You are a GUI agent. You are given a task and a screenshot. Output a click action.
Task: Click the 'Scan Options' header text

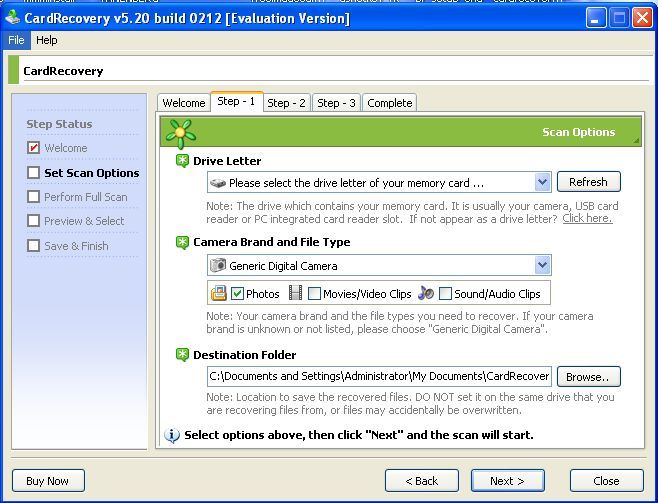click(579, 132)
